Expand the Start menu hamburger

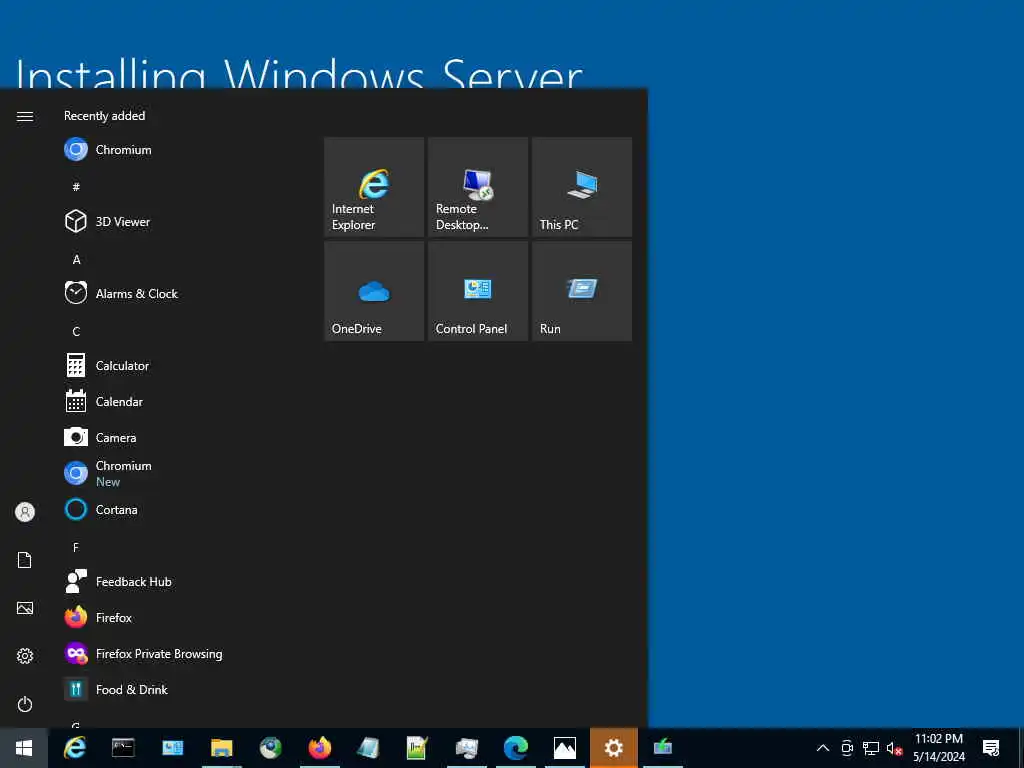[x=25, y=116]
